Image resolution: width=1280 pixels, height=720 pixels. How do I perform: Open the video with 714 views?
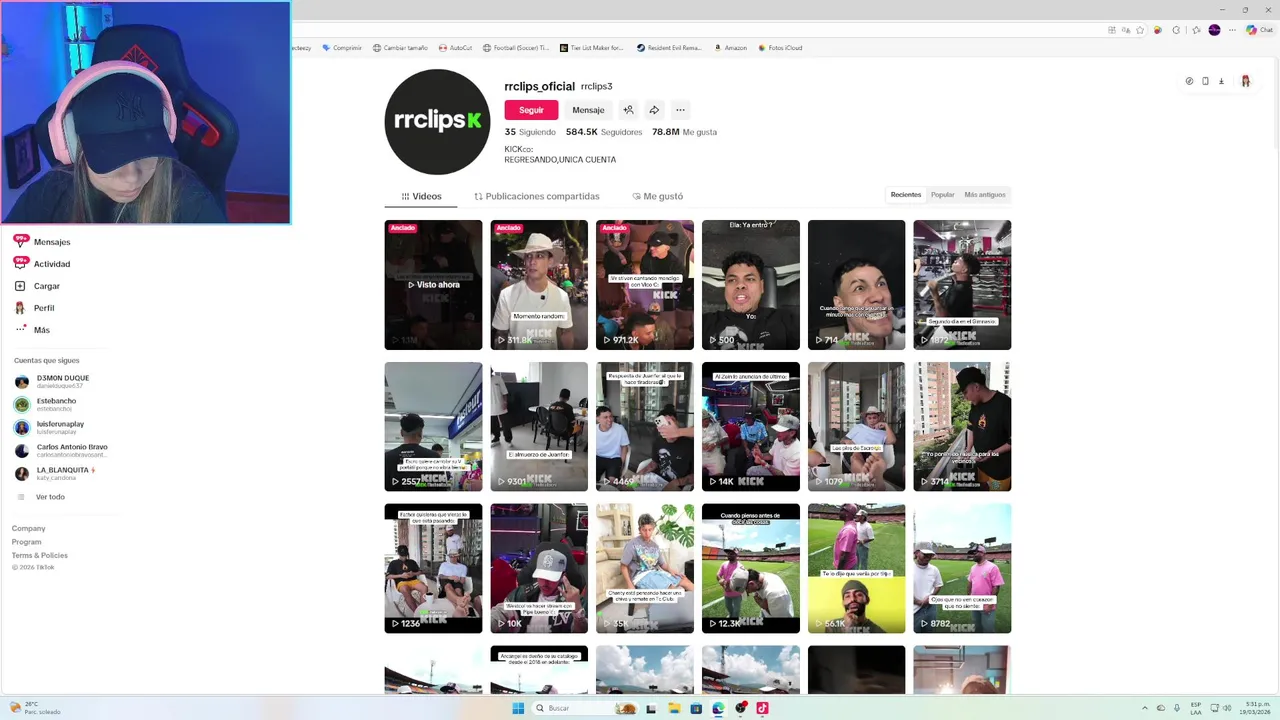click(857, 285)
